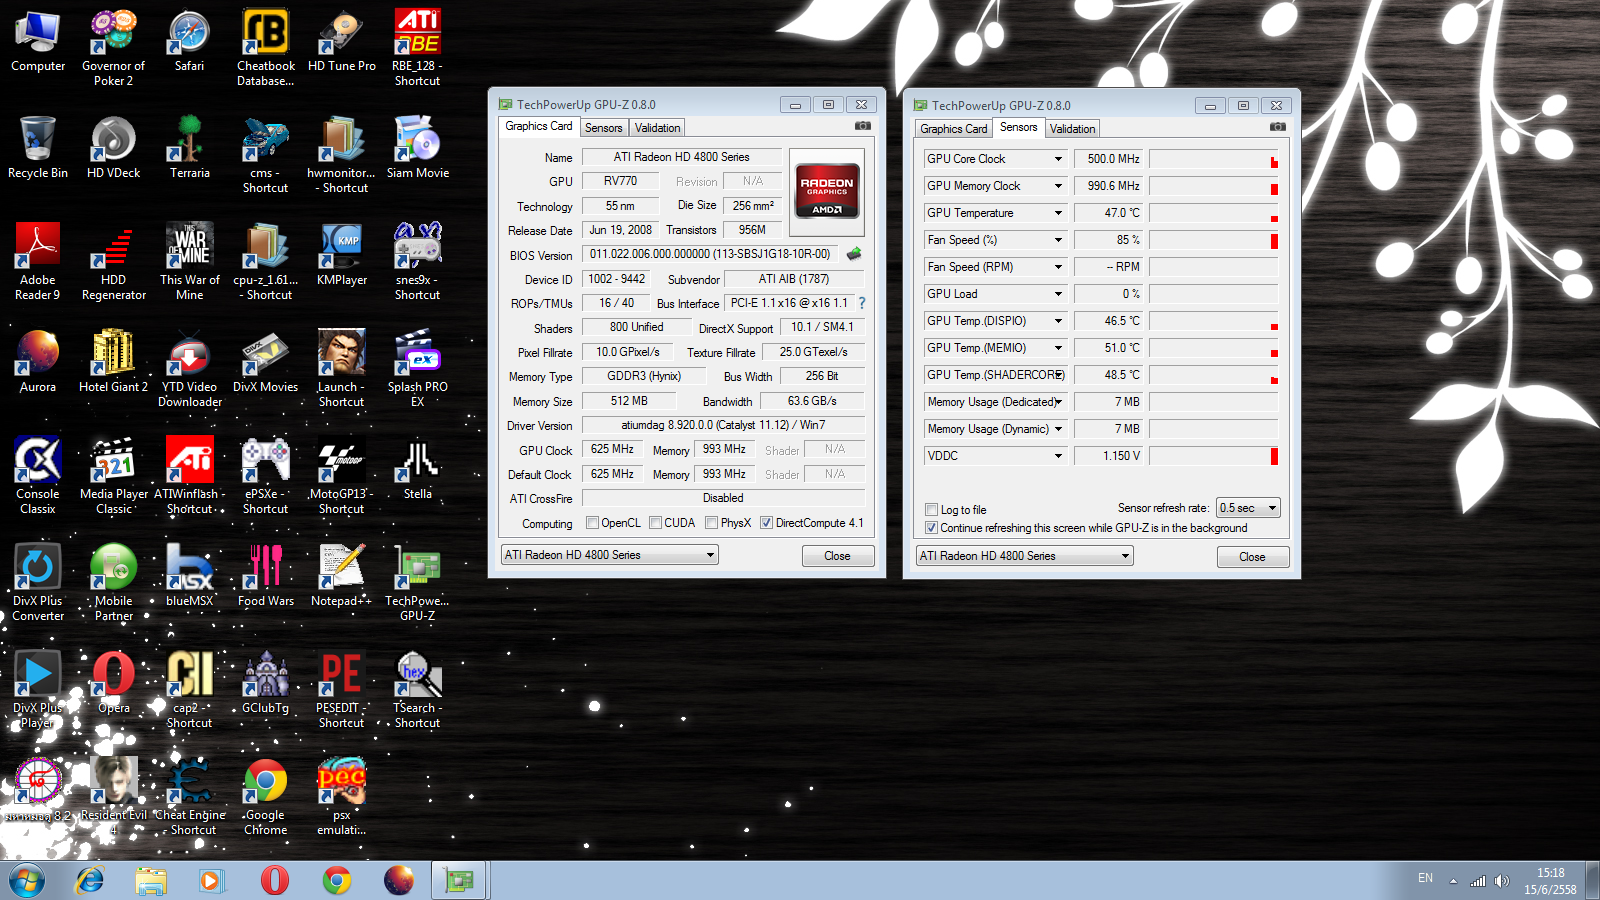
Task: Open the Governor of Poker 2 desktop icon
Action: pos(113,47)
